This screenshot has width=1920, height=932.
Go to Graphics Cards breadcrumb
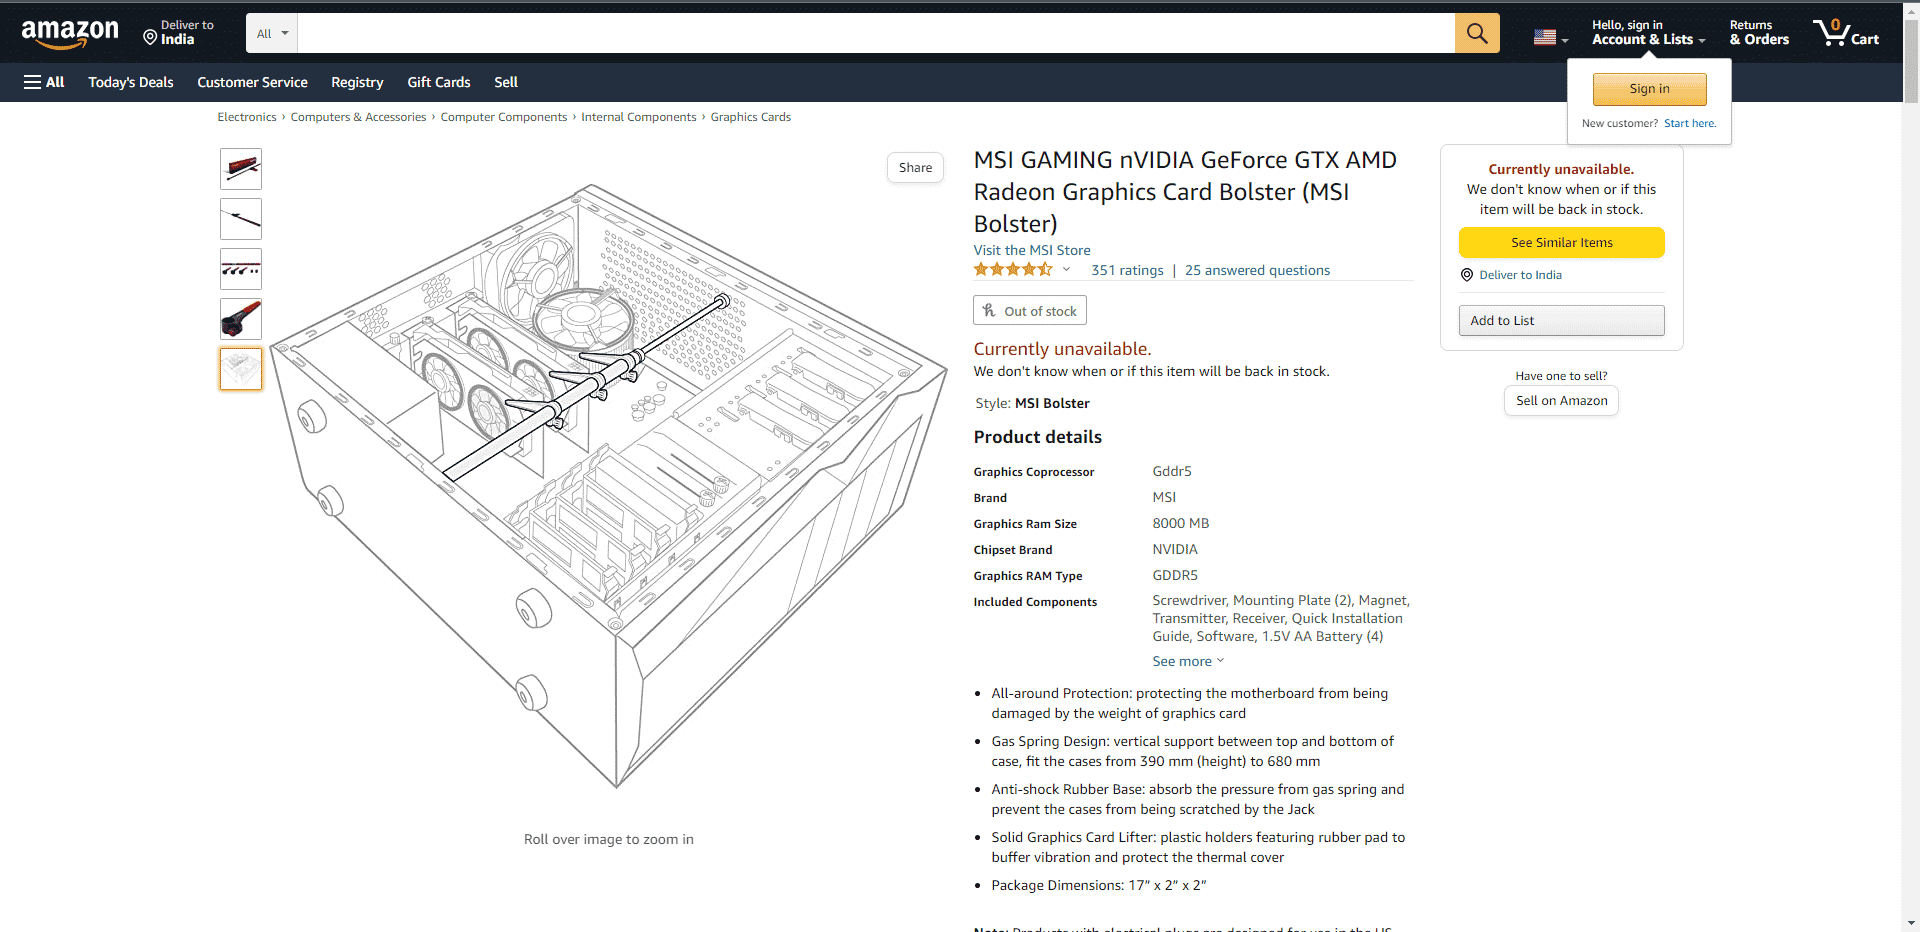point(751,117)
